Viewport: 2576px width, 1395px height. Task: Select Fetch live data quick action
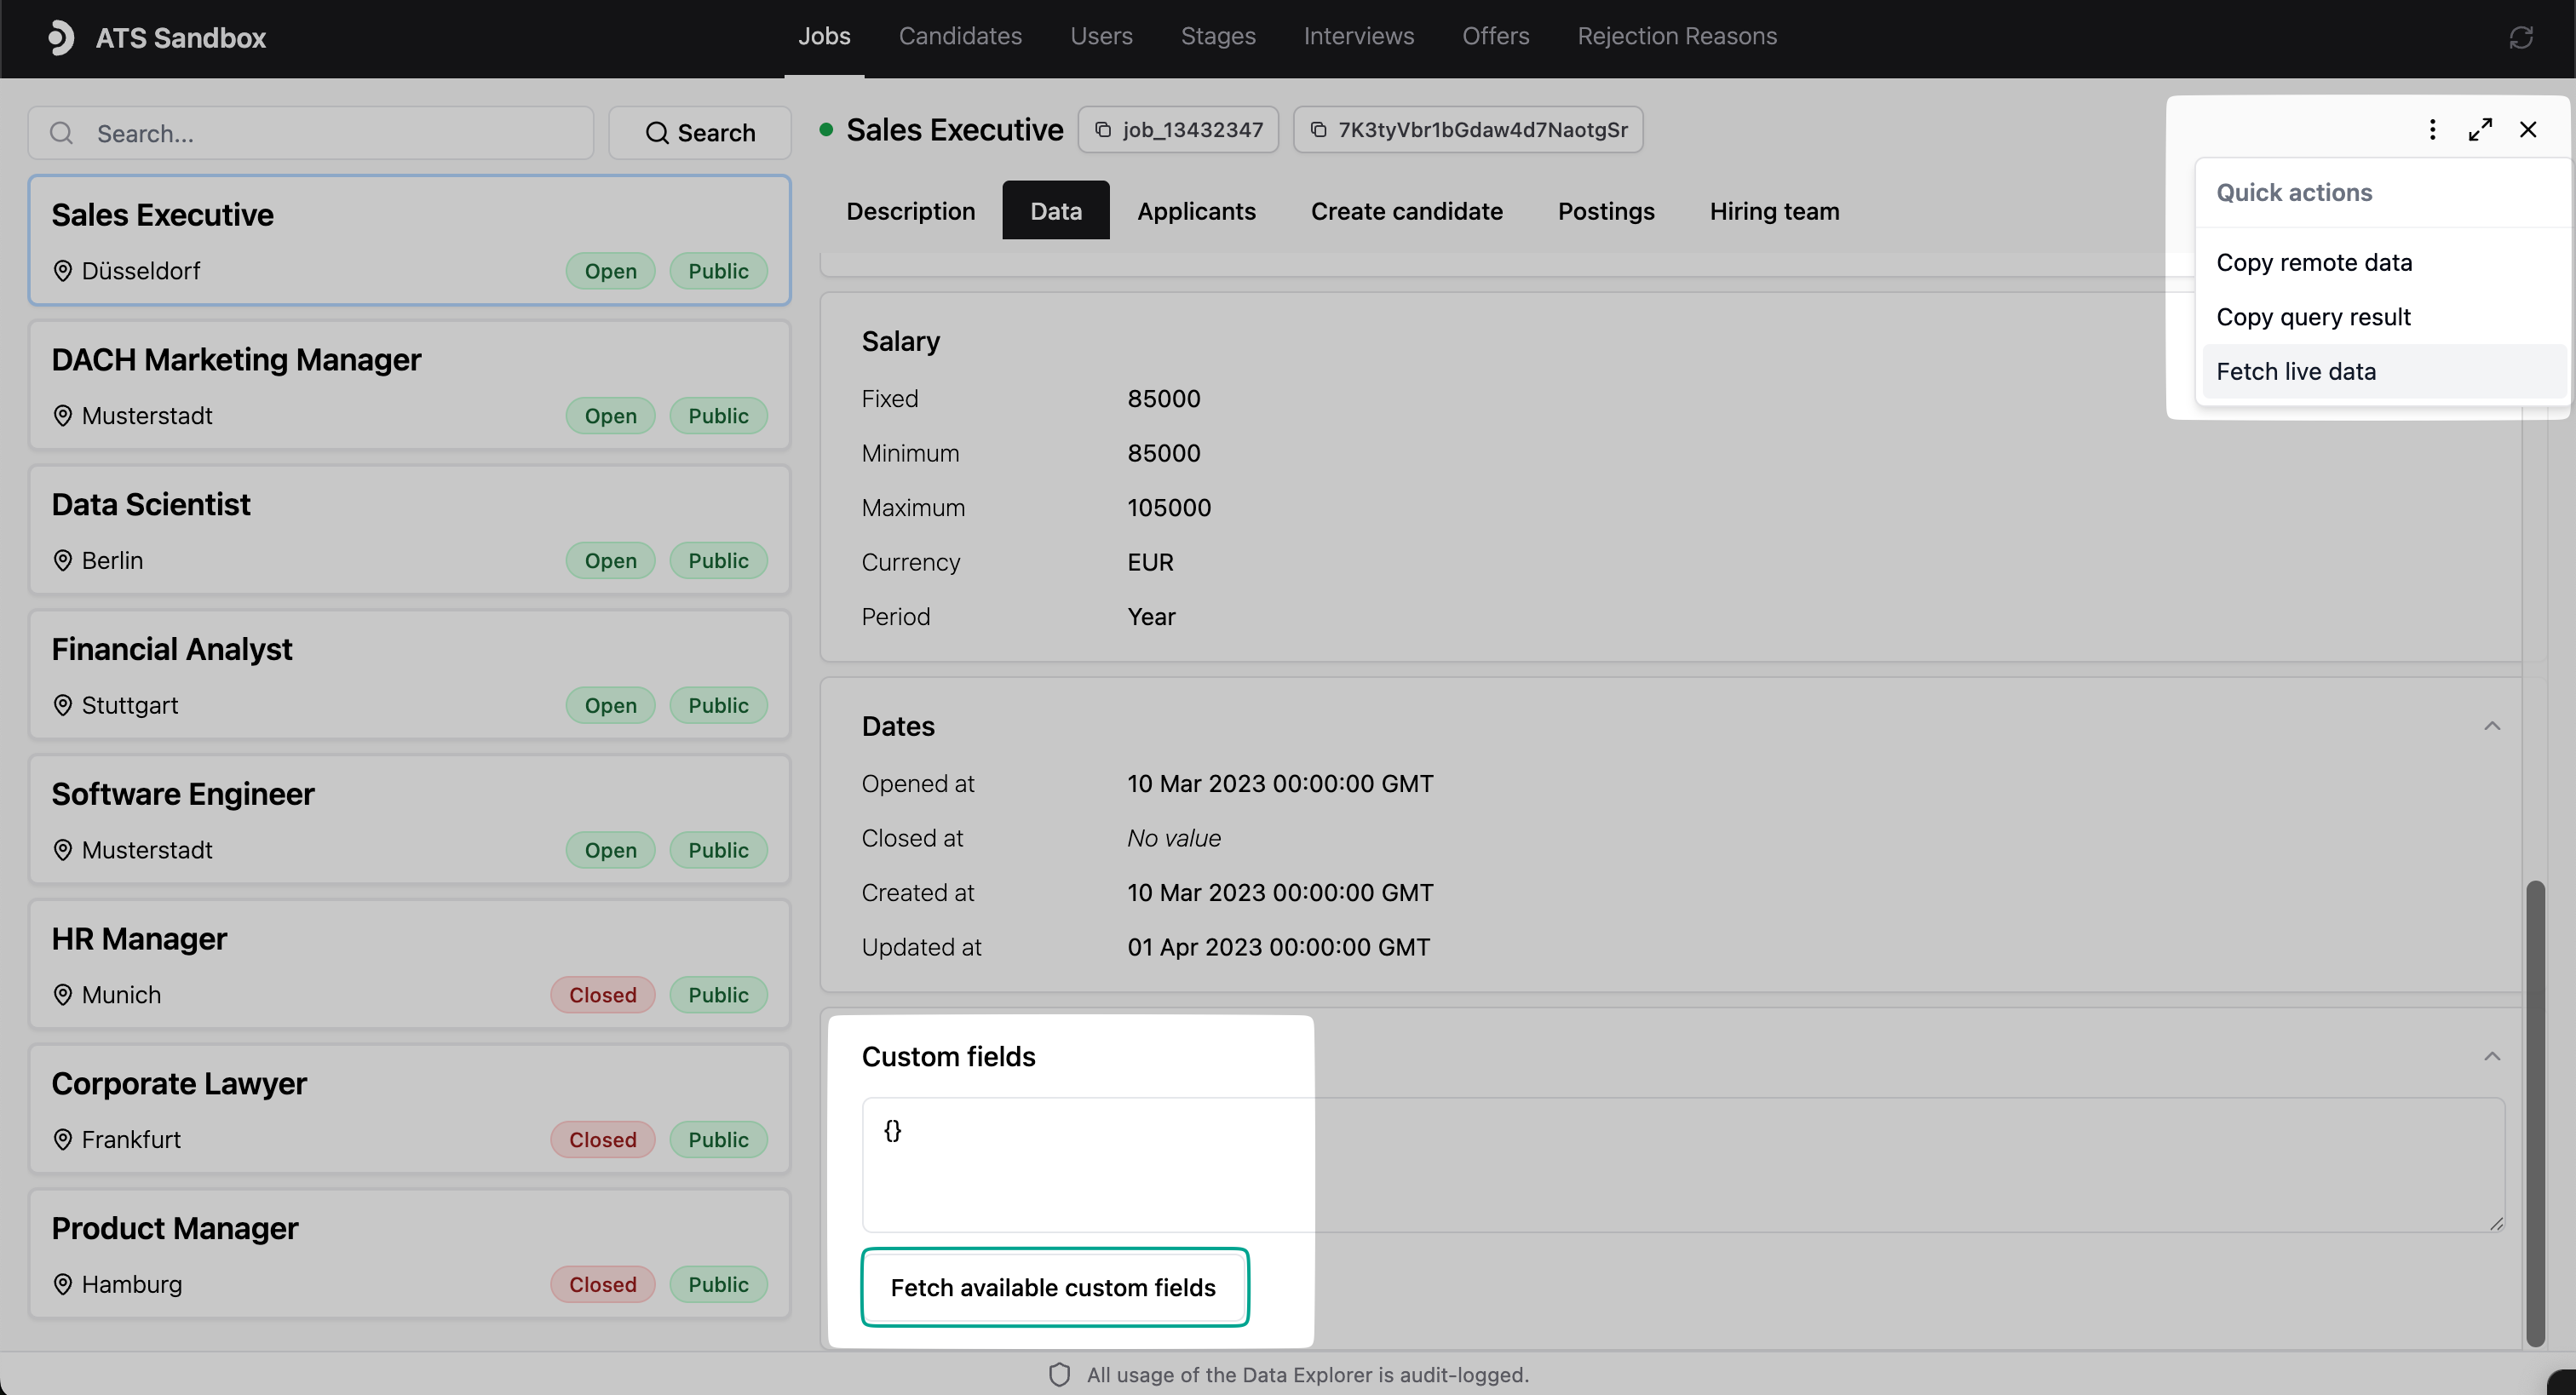click(2384, 372)
